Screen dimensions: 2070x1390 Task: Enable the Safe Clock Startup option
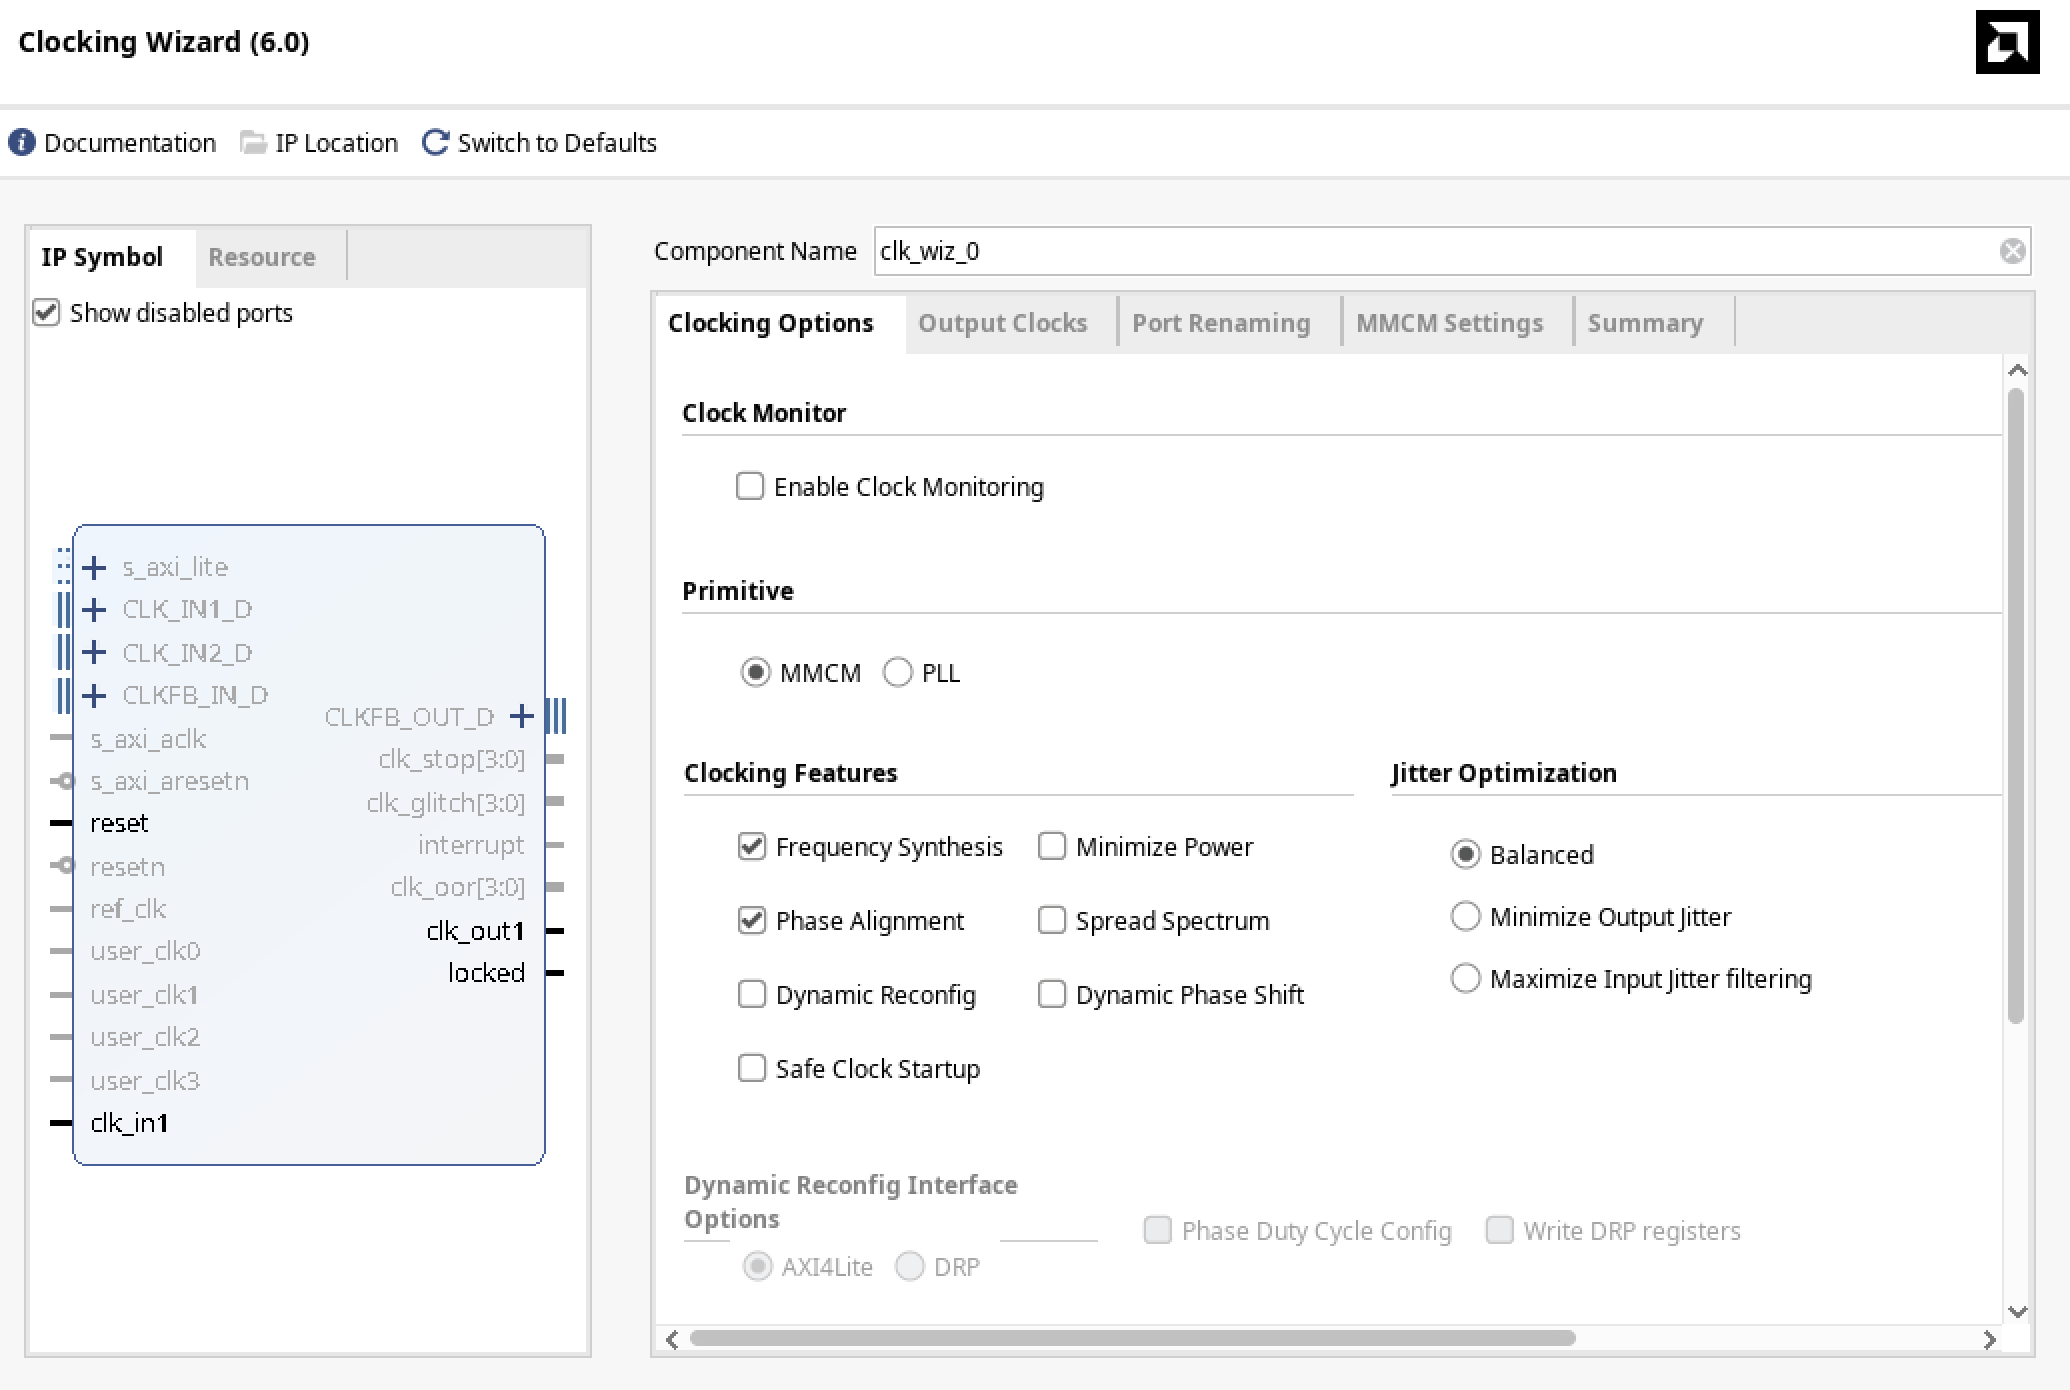752,1069
